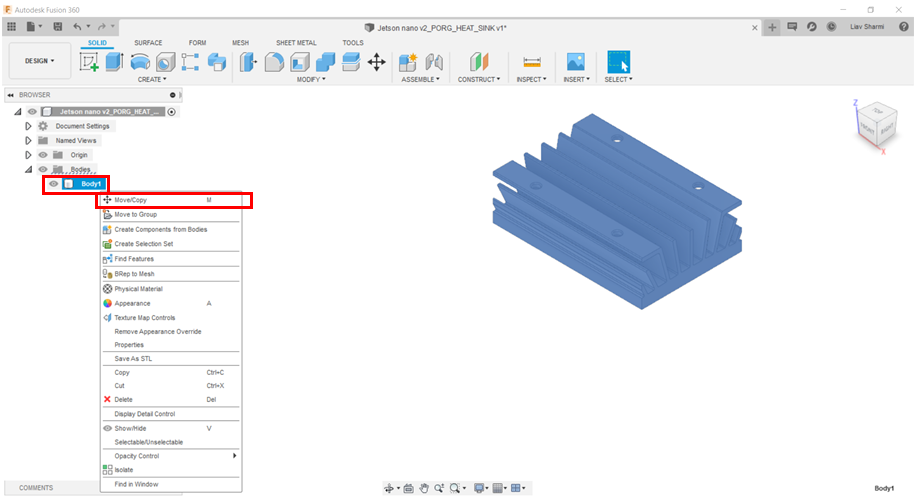Open the Opacity Control submenu
Viewport: 917px width, 497px height.
[171, 456]
